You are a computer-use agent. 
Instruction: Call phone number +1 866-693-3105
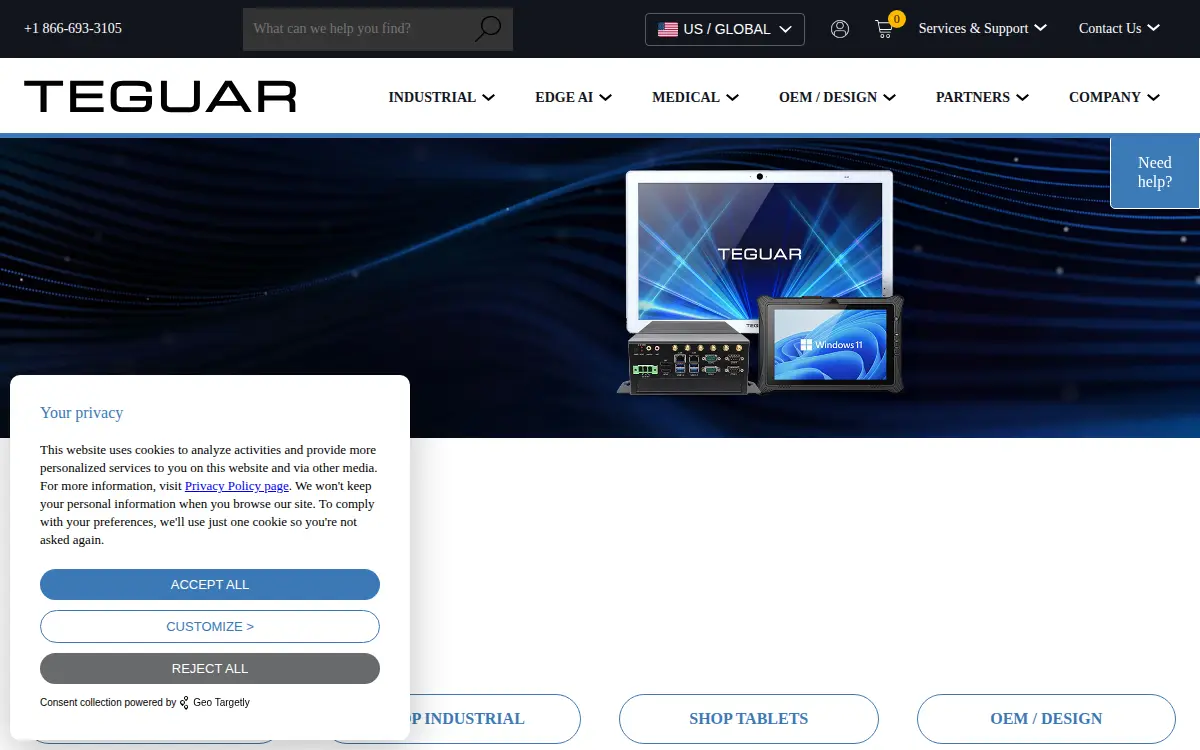(73, 28)
